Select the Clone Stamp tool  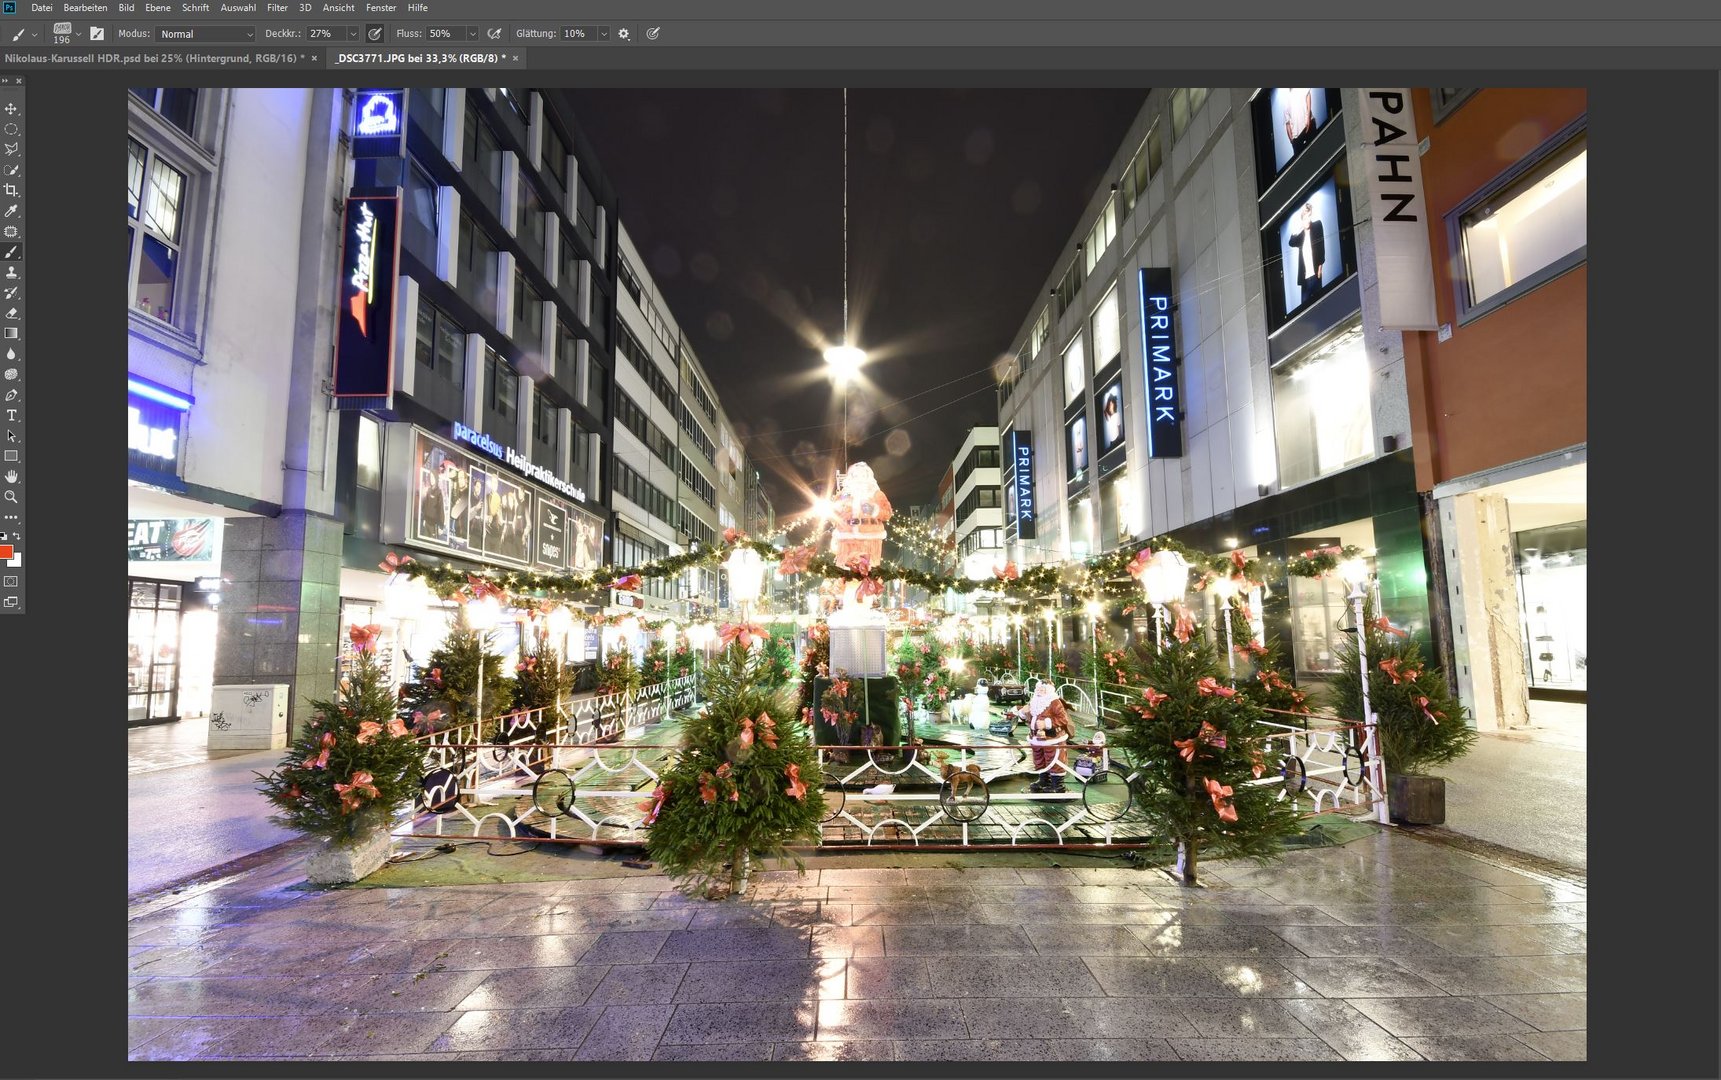click(11, 272)
